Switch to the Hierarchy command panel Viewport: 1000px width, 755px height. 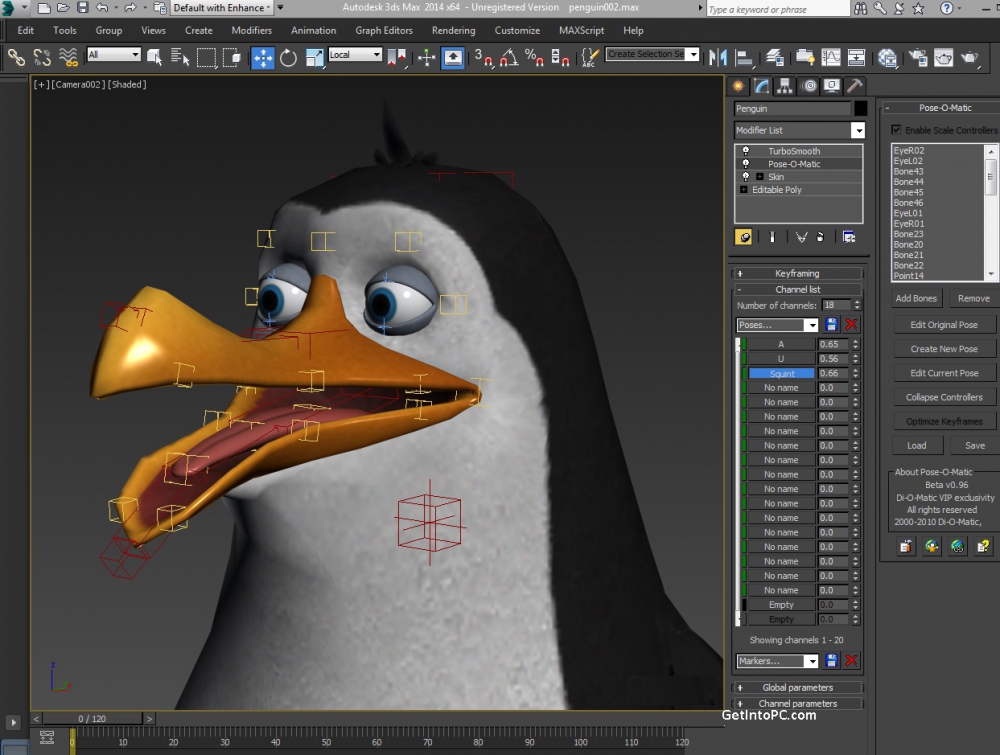pyautogui.click(x=785, y=86)
